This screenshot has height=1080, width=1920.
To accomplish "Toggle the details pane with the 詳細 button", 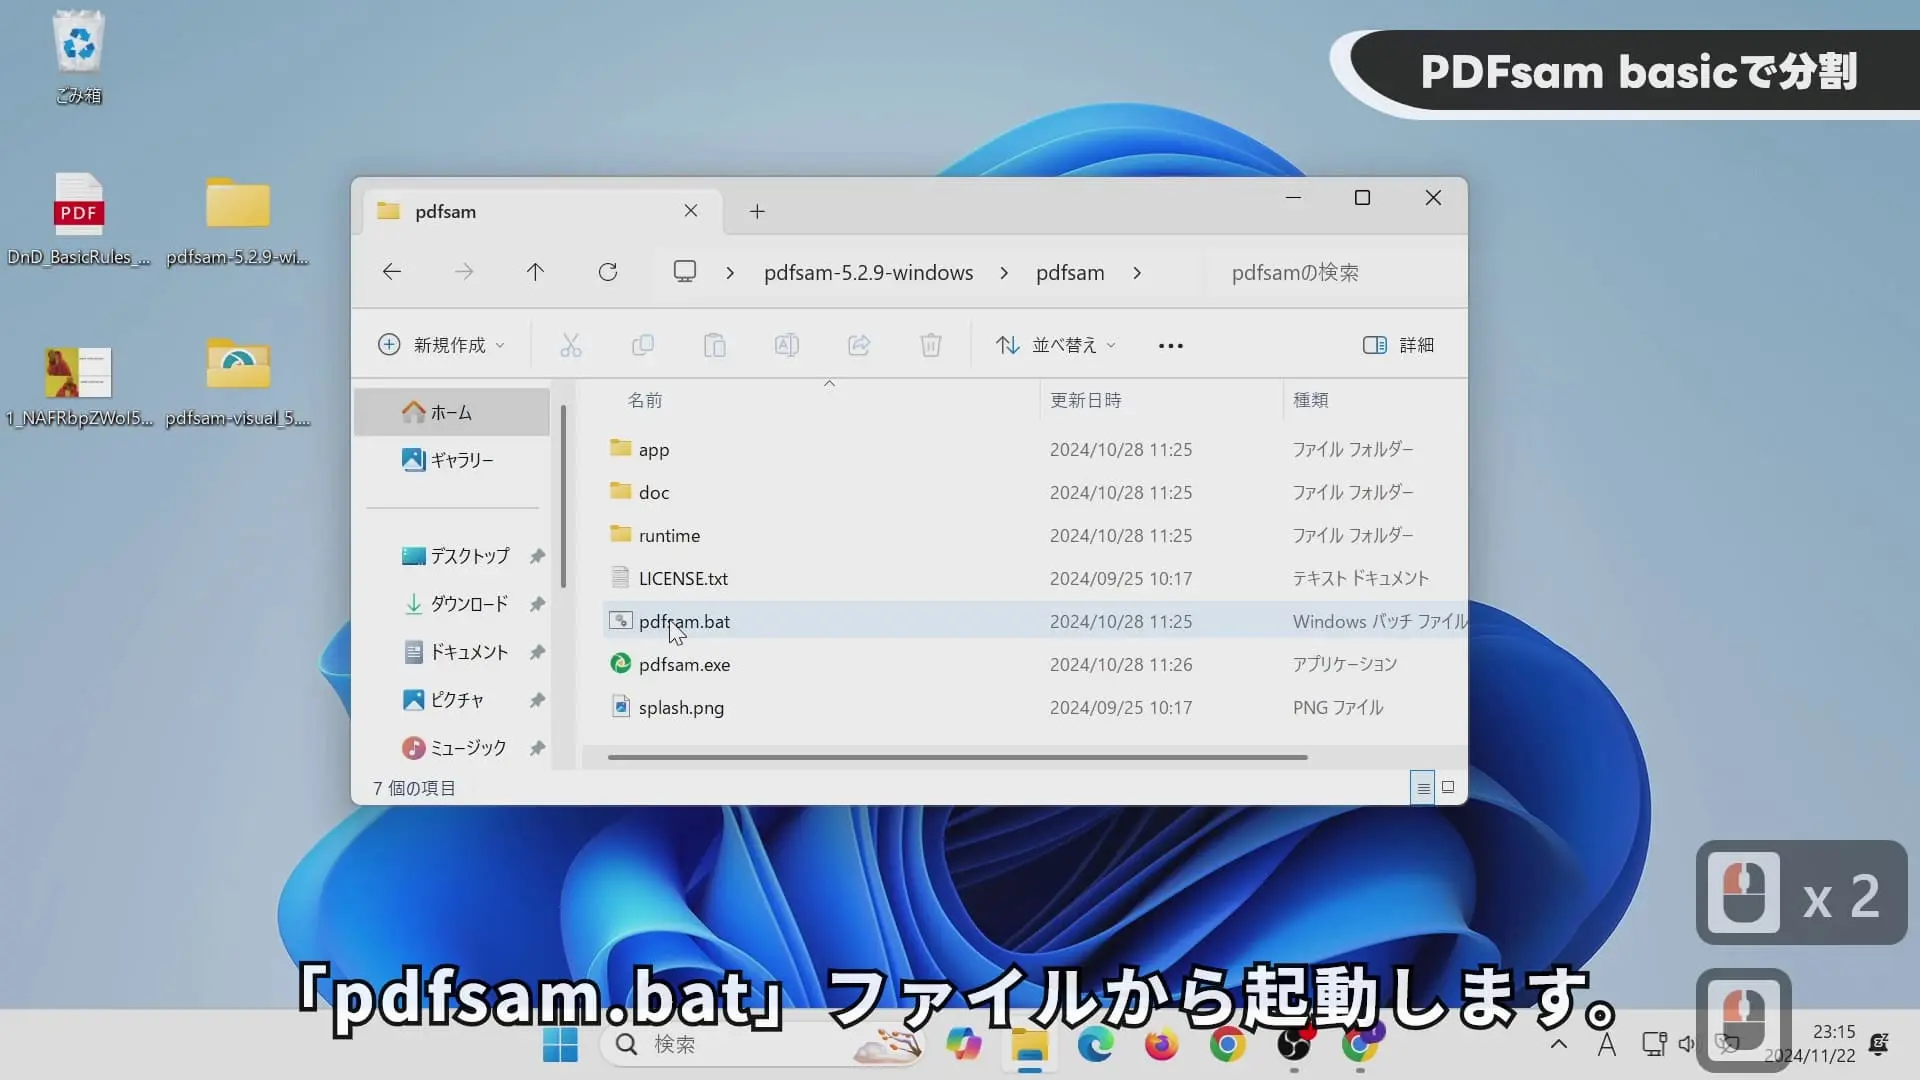I will (1397, 344).
